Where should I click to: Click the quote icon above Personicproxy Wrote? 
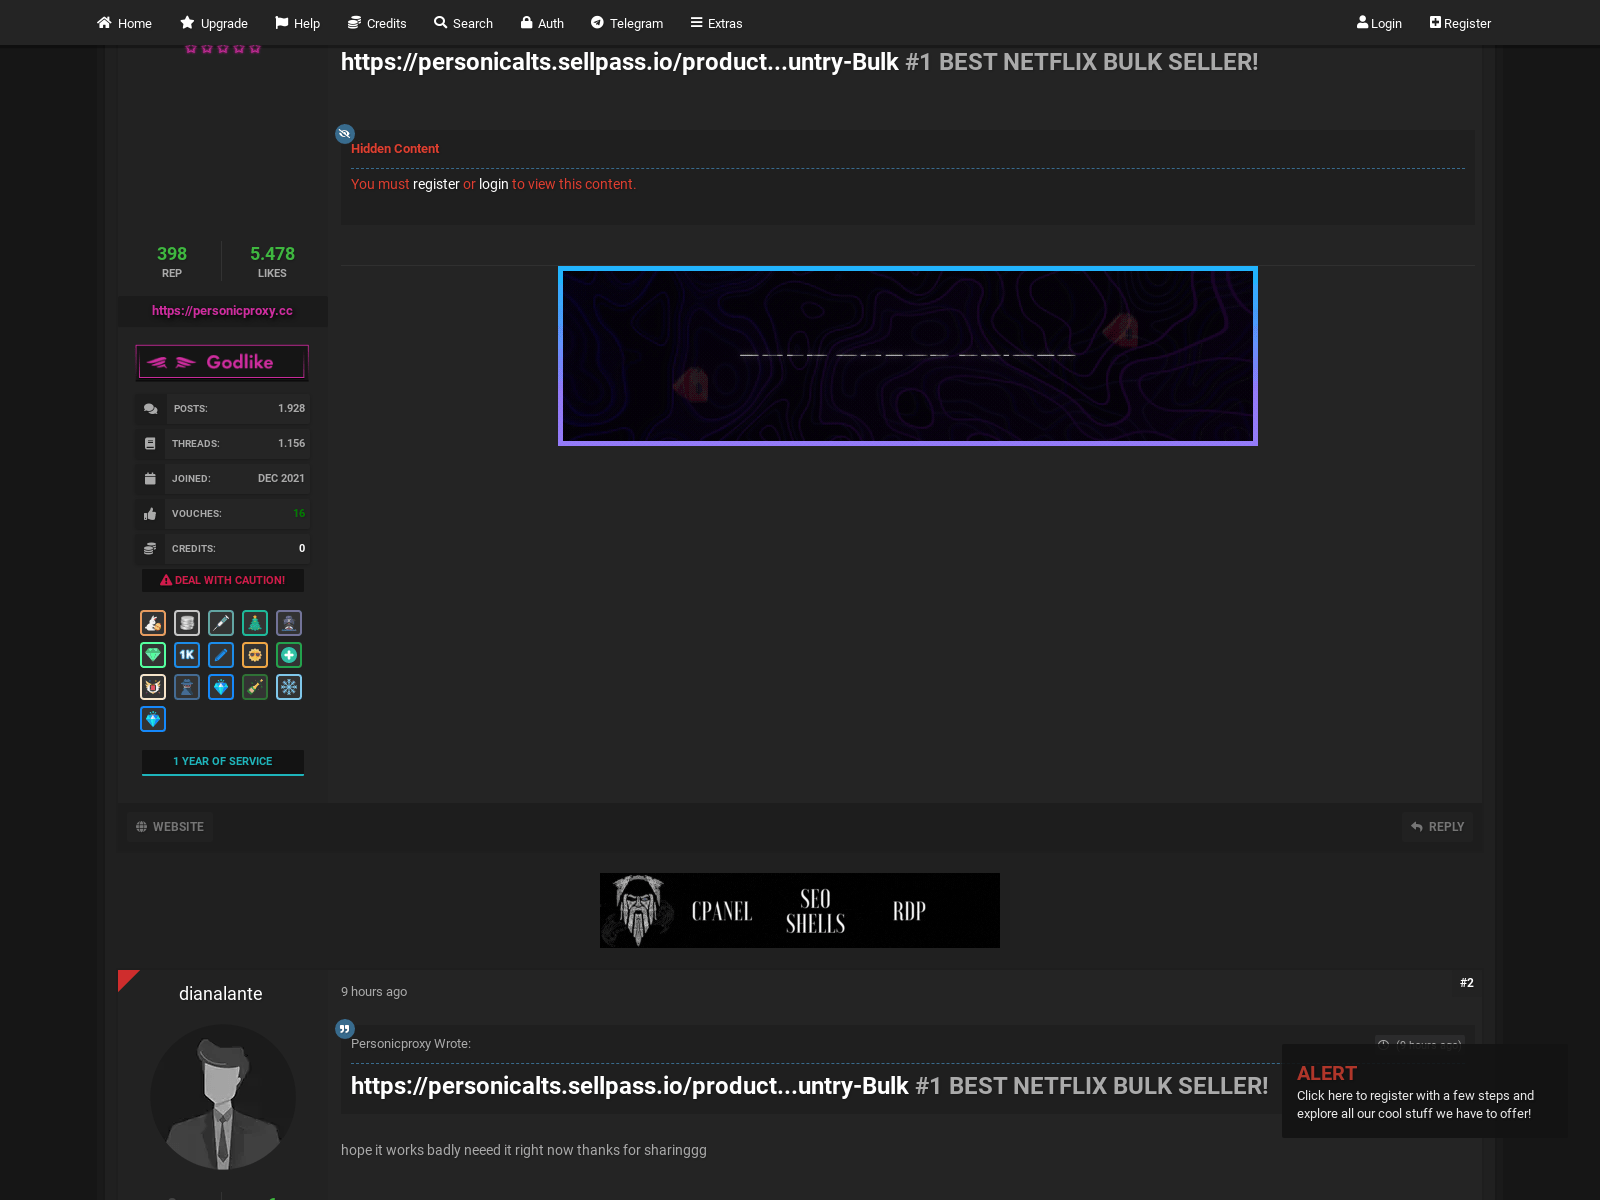pyautogui.click(x=345, y=1028)
